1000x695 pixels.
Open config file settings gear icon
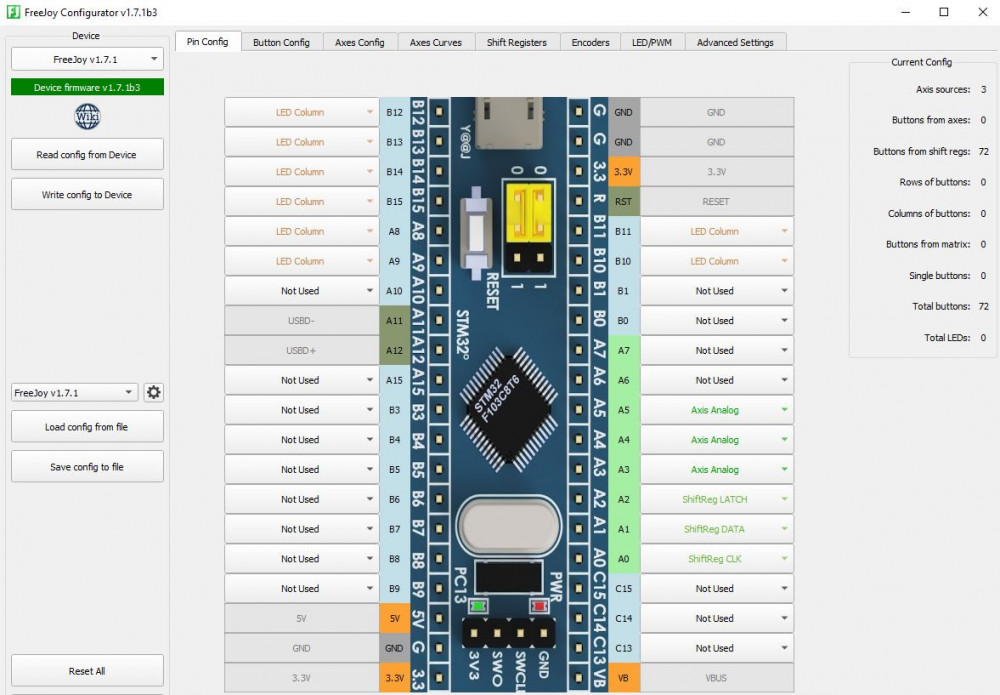(154, 392)
